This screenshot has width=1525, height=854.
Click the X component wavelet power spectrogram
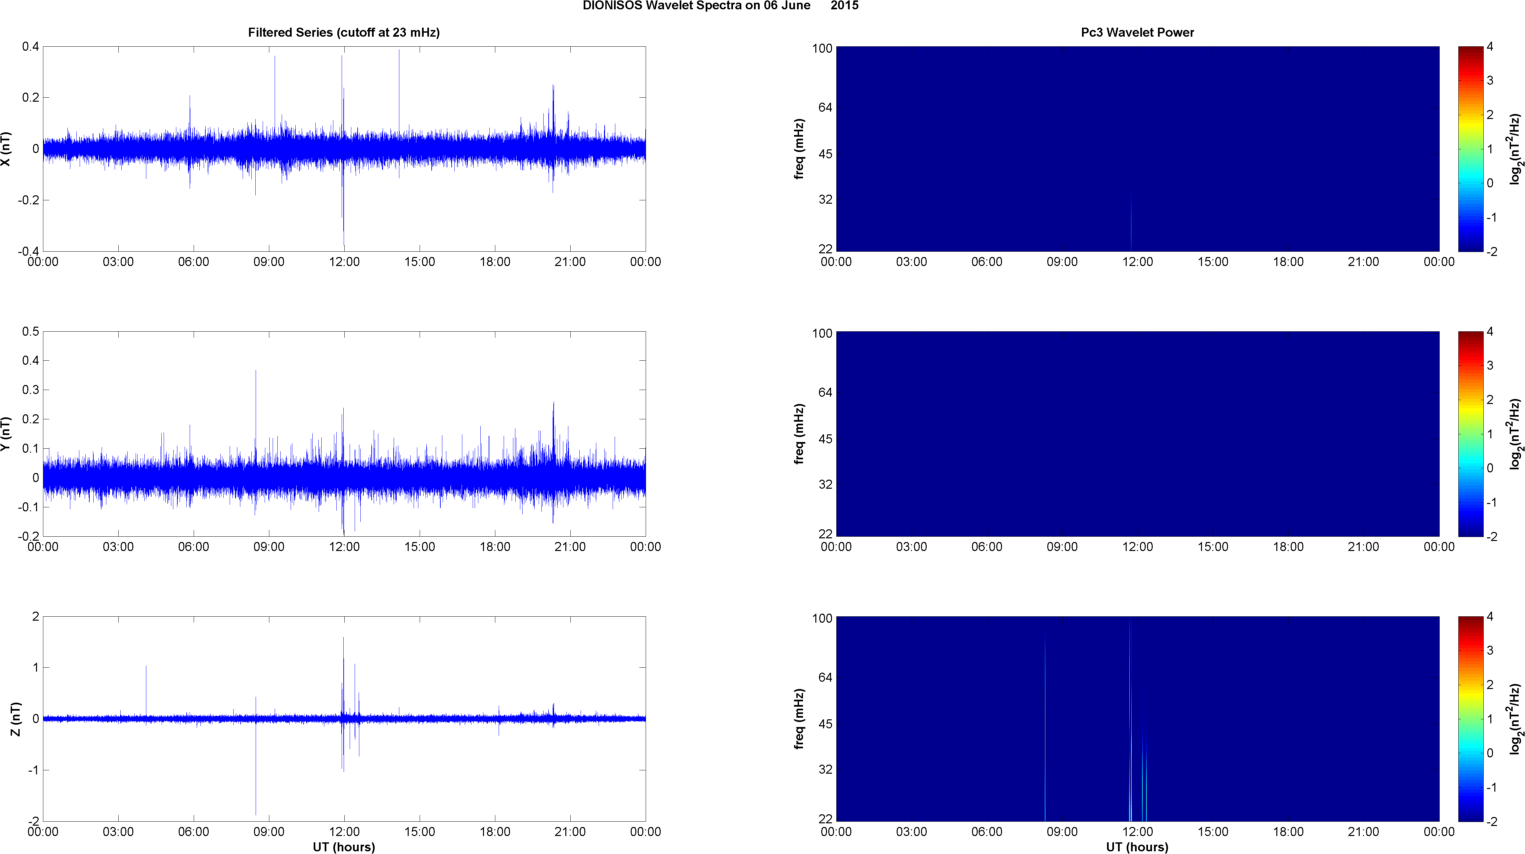(1137, 149)
